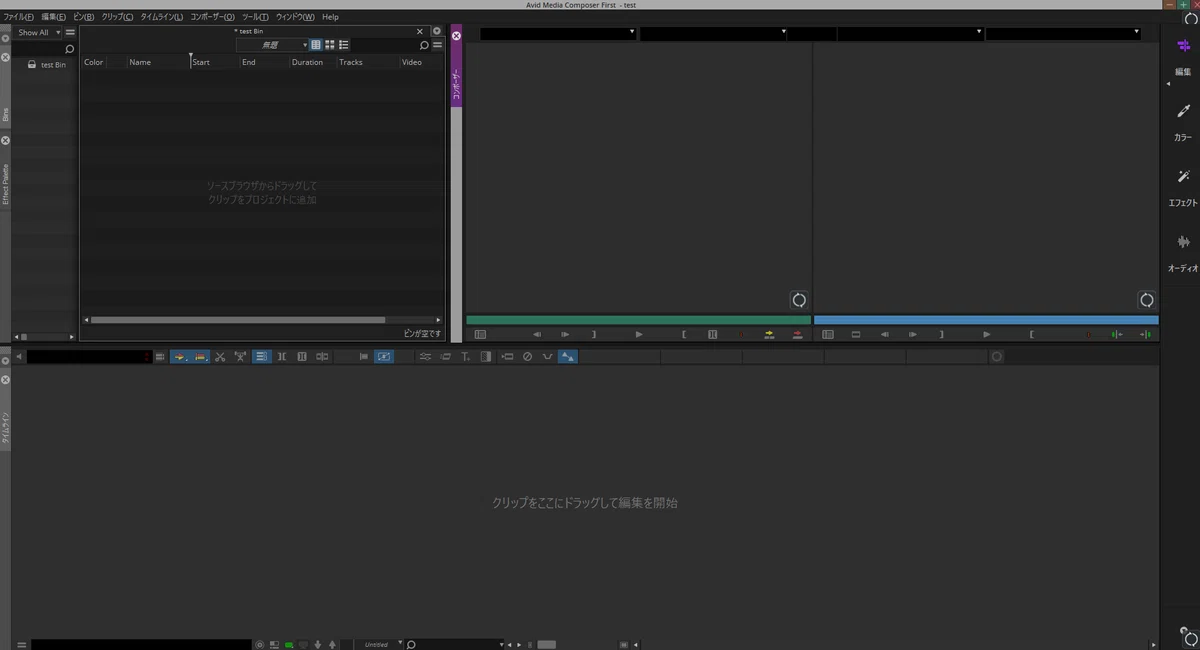Screen dimensions: 1200x650
Task: Close the test Bin tab
Action: [420, 31]
